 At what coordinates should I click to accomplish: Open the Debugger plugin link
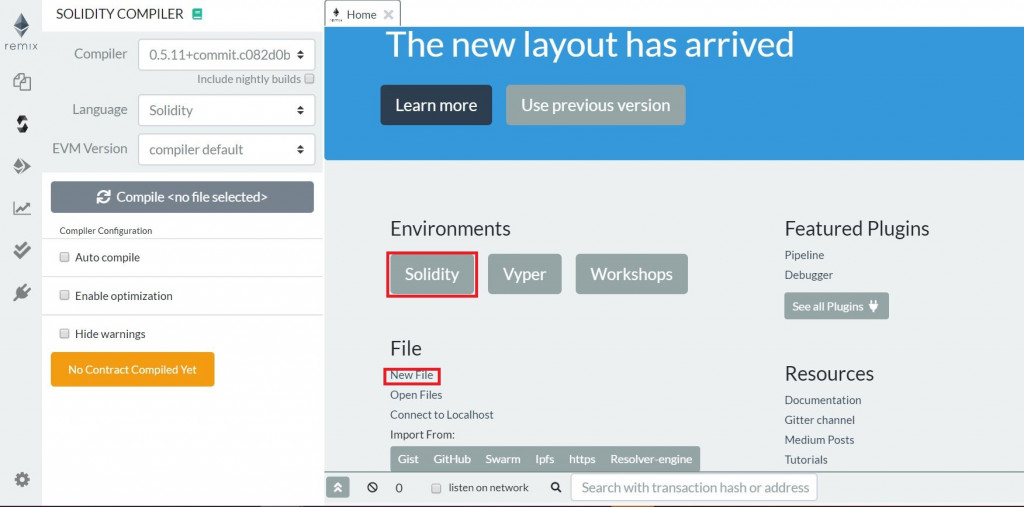click(808, 275)
